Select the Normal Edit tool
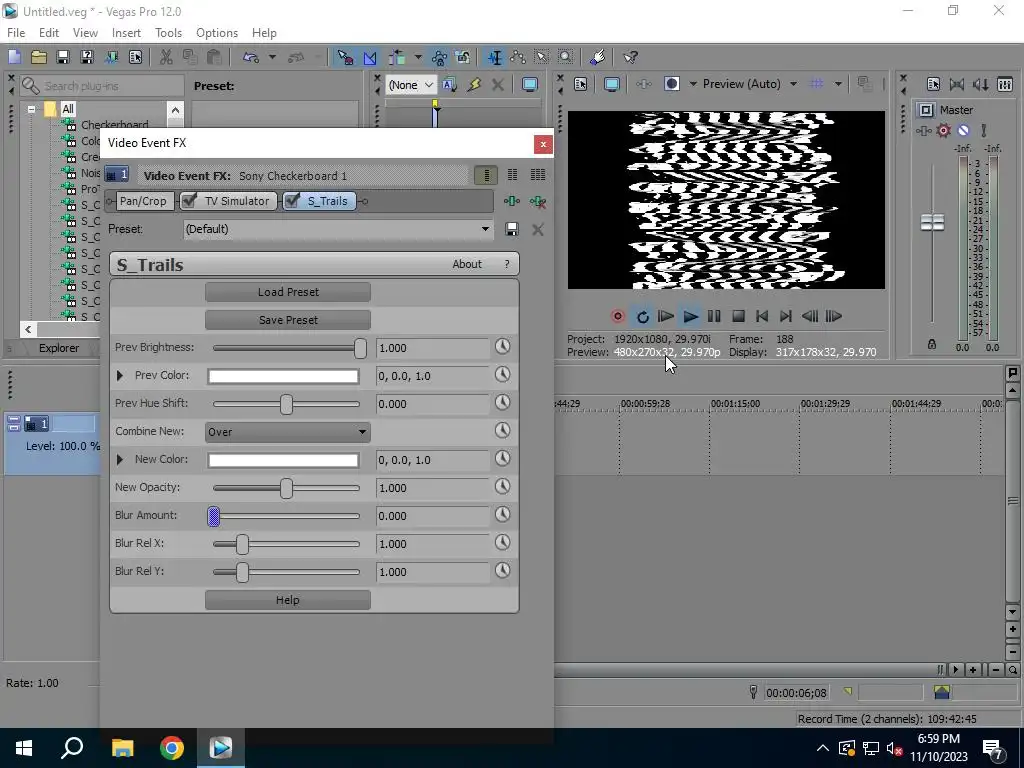Viewport: 1024px width, 768px height. (494, 57)
